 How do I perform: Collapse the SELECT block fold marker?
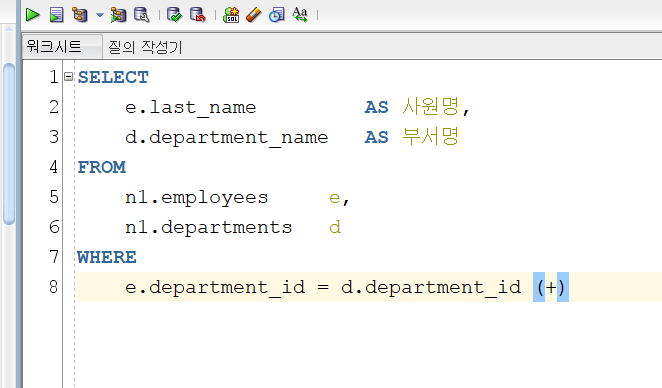tap(68, 76)
